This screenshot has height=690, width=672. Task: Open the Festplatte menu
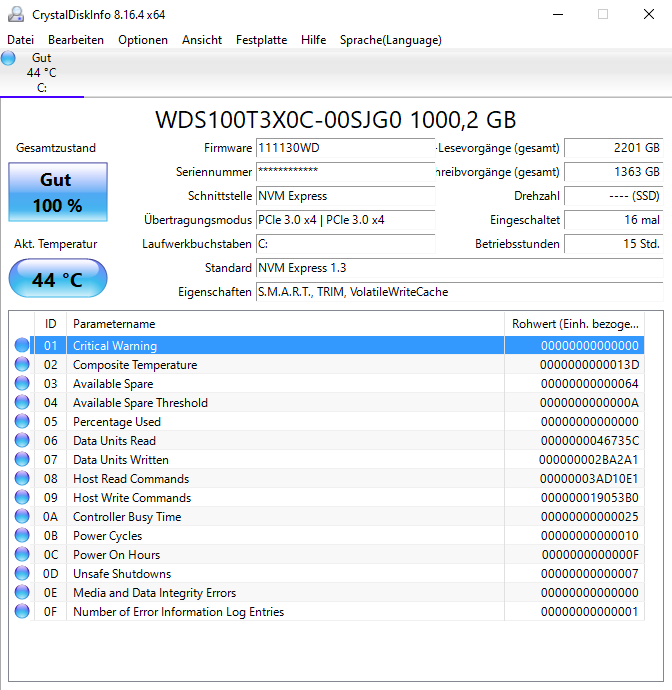(261, 40)
